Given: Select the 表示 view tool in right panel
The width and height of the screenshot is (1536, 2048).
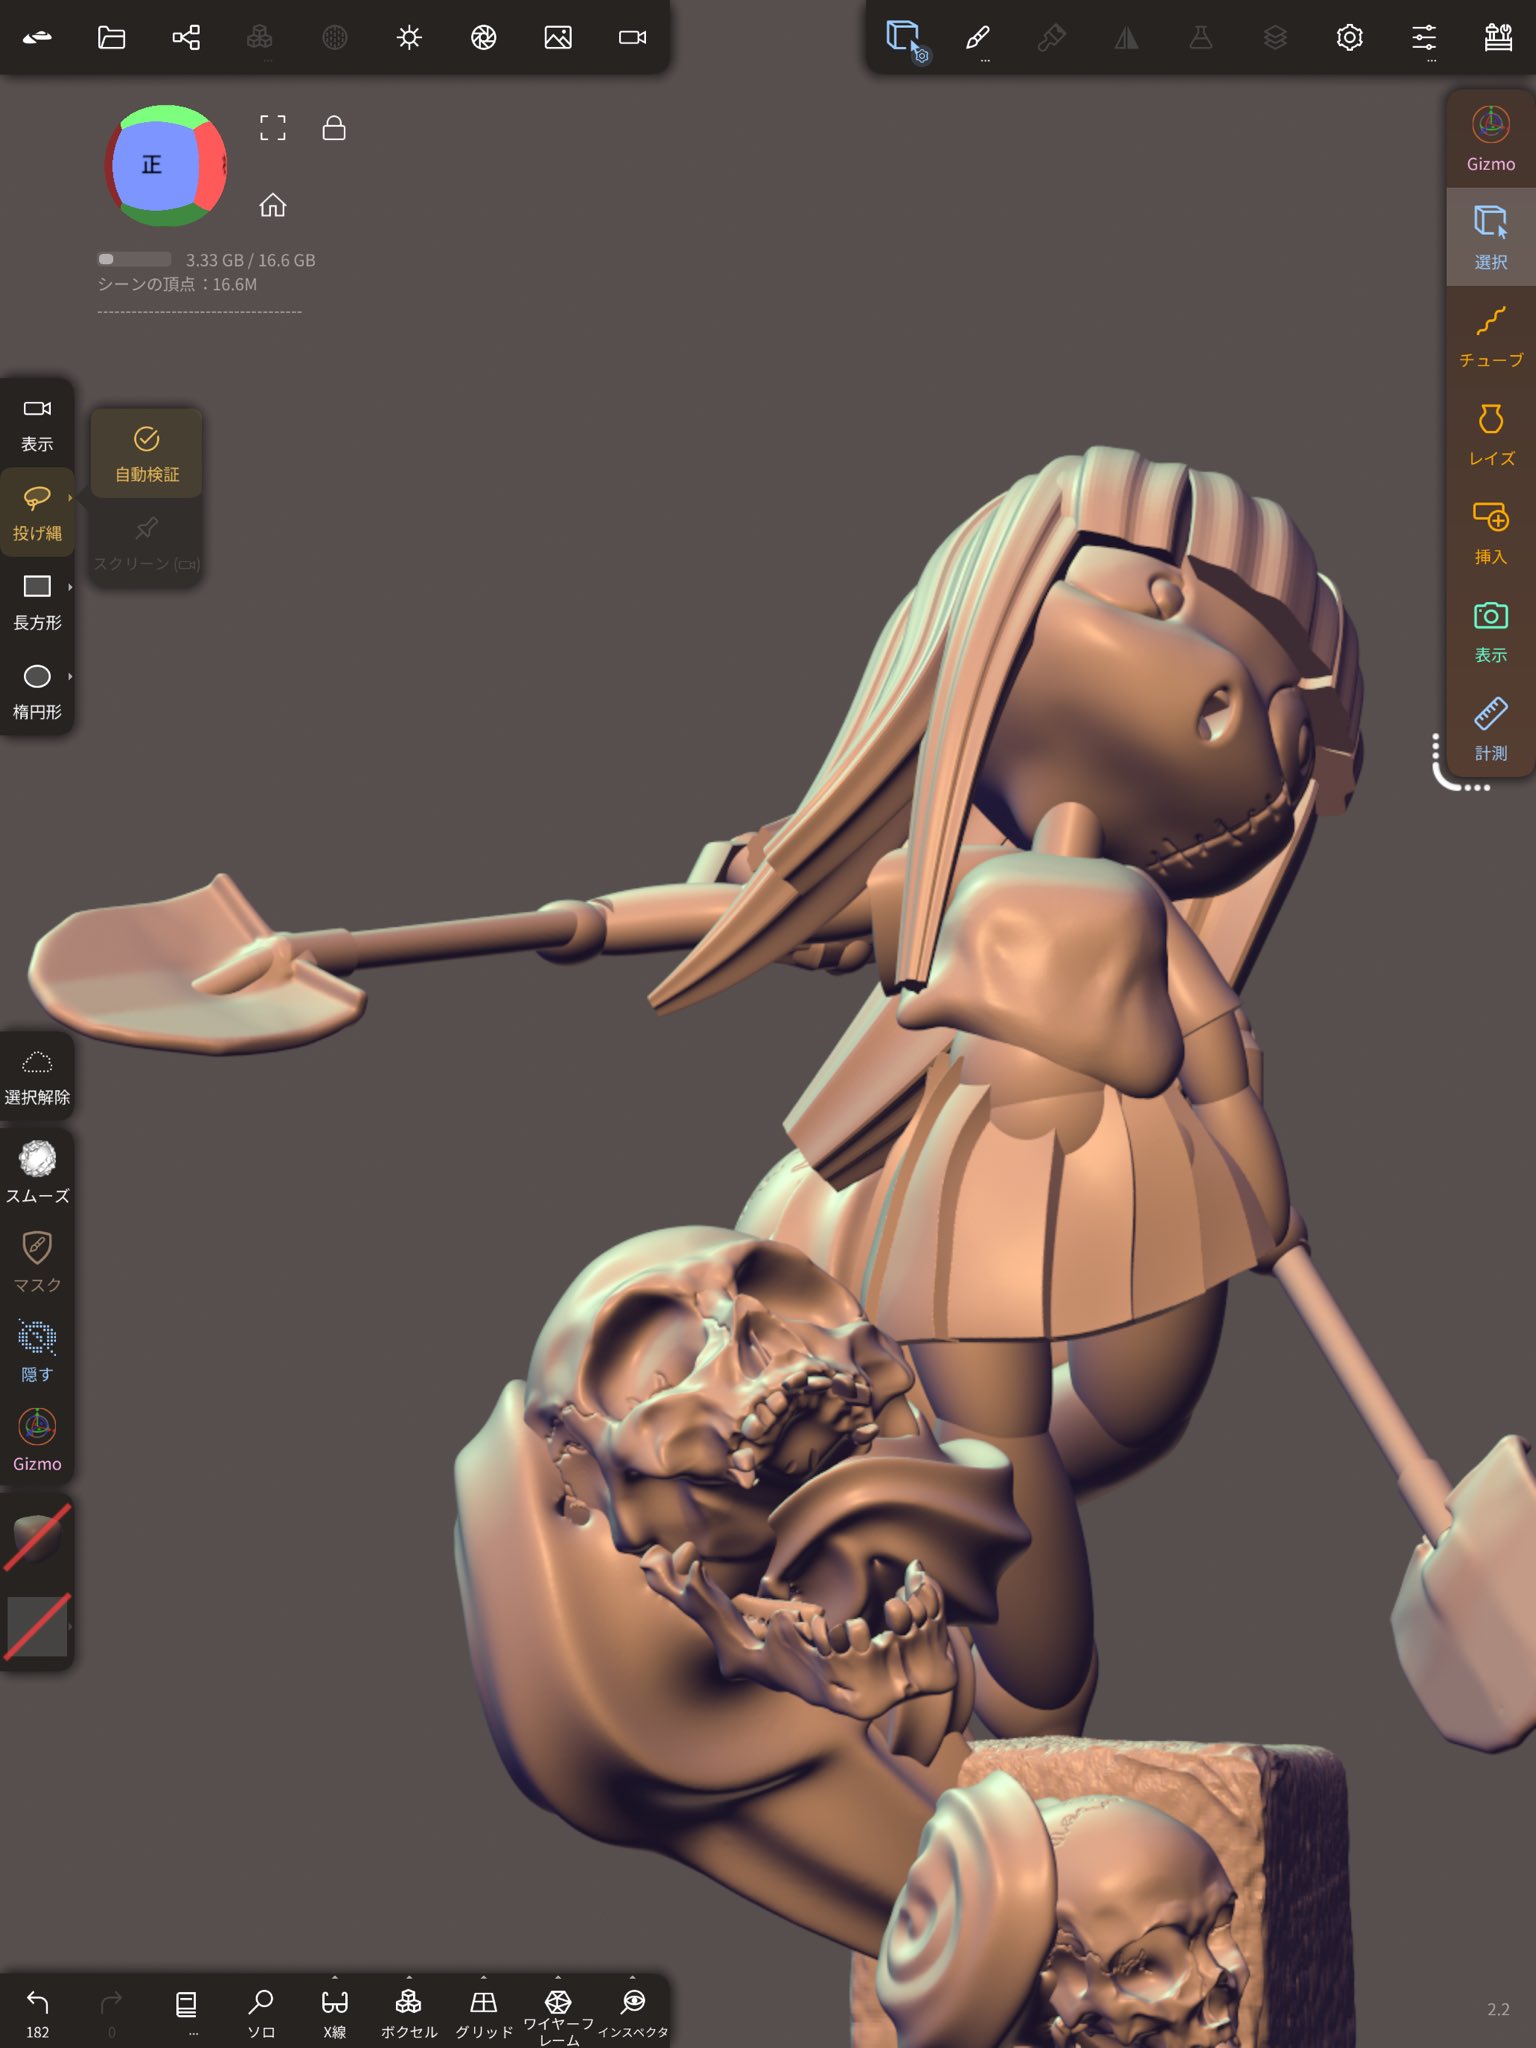Looking at the screenshot, I should click(x=1491, y=631).
